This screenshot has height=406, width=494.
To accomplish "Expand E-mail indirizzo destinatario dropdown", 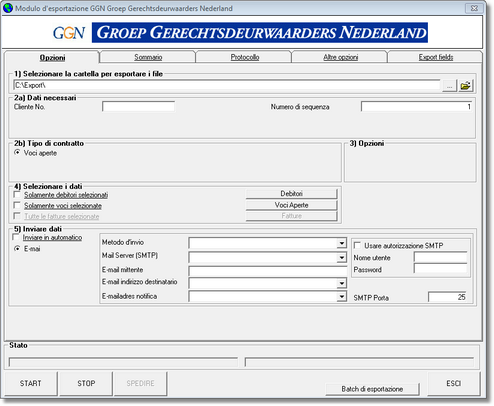I will [341, 283].
